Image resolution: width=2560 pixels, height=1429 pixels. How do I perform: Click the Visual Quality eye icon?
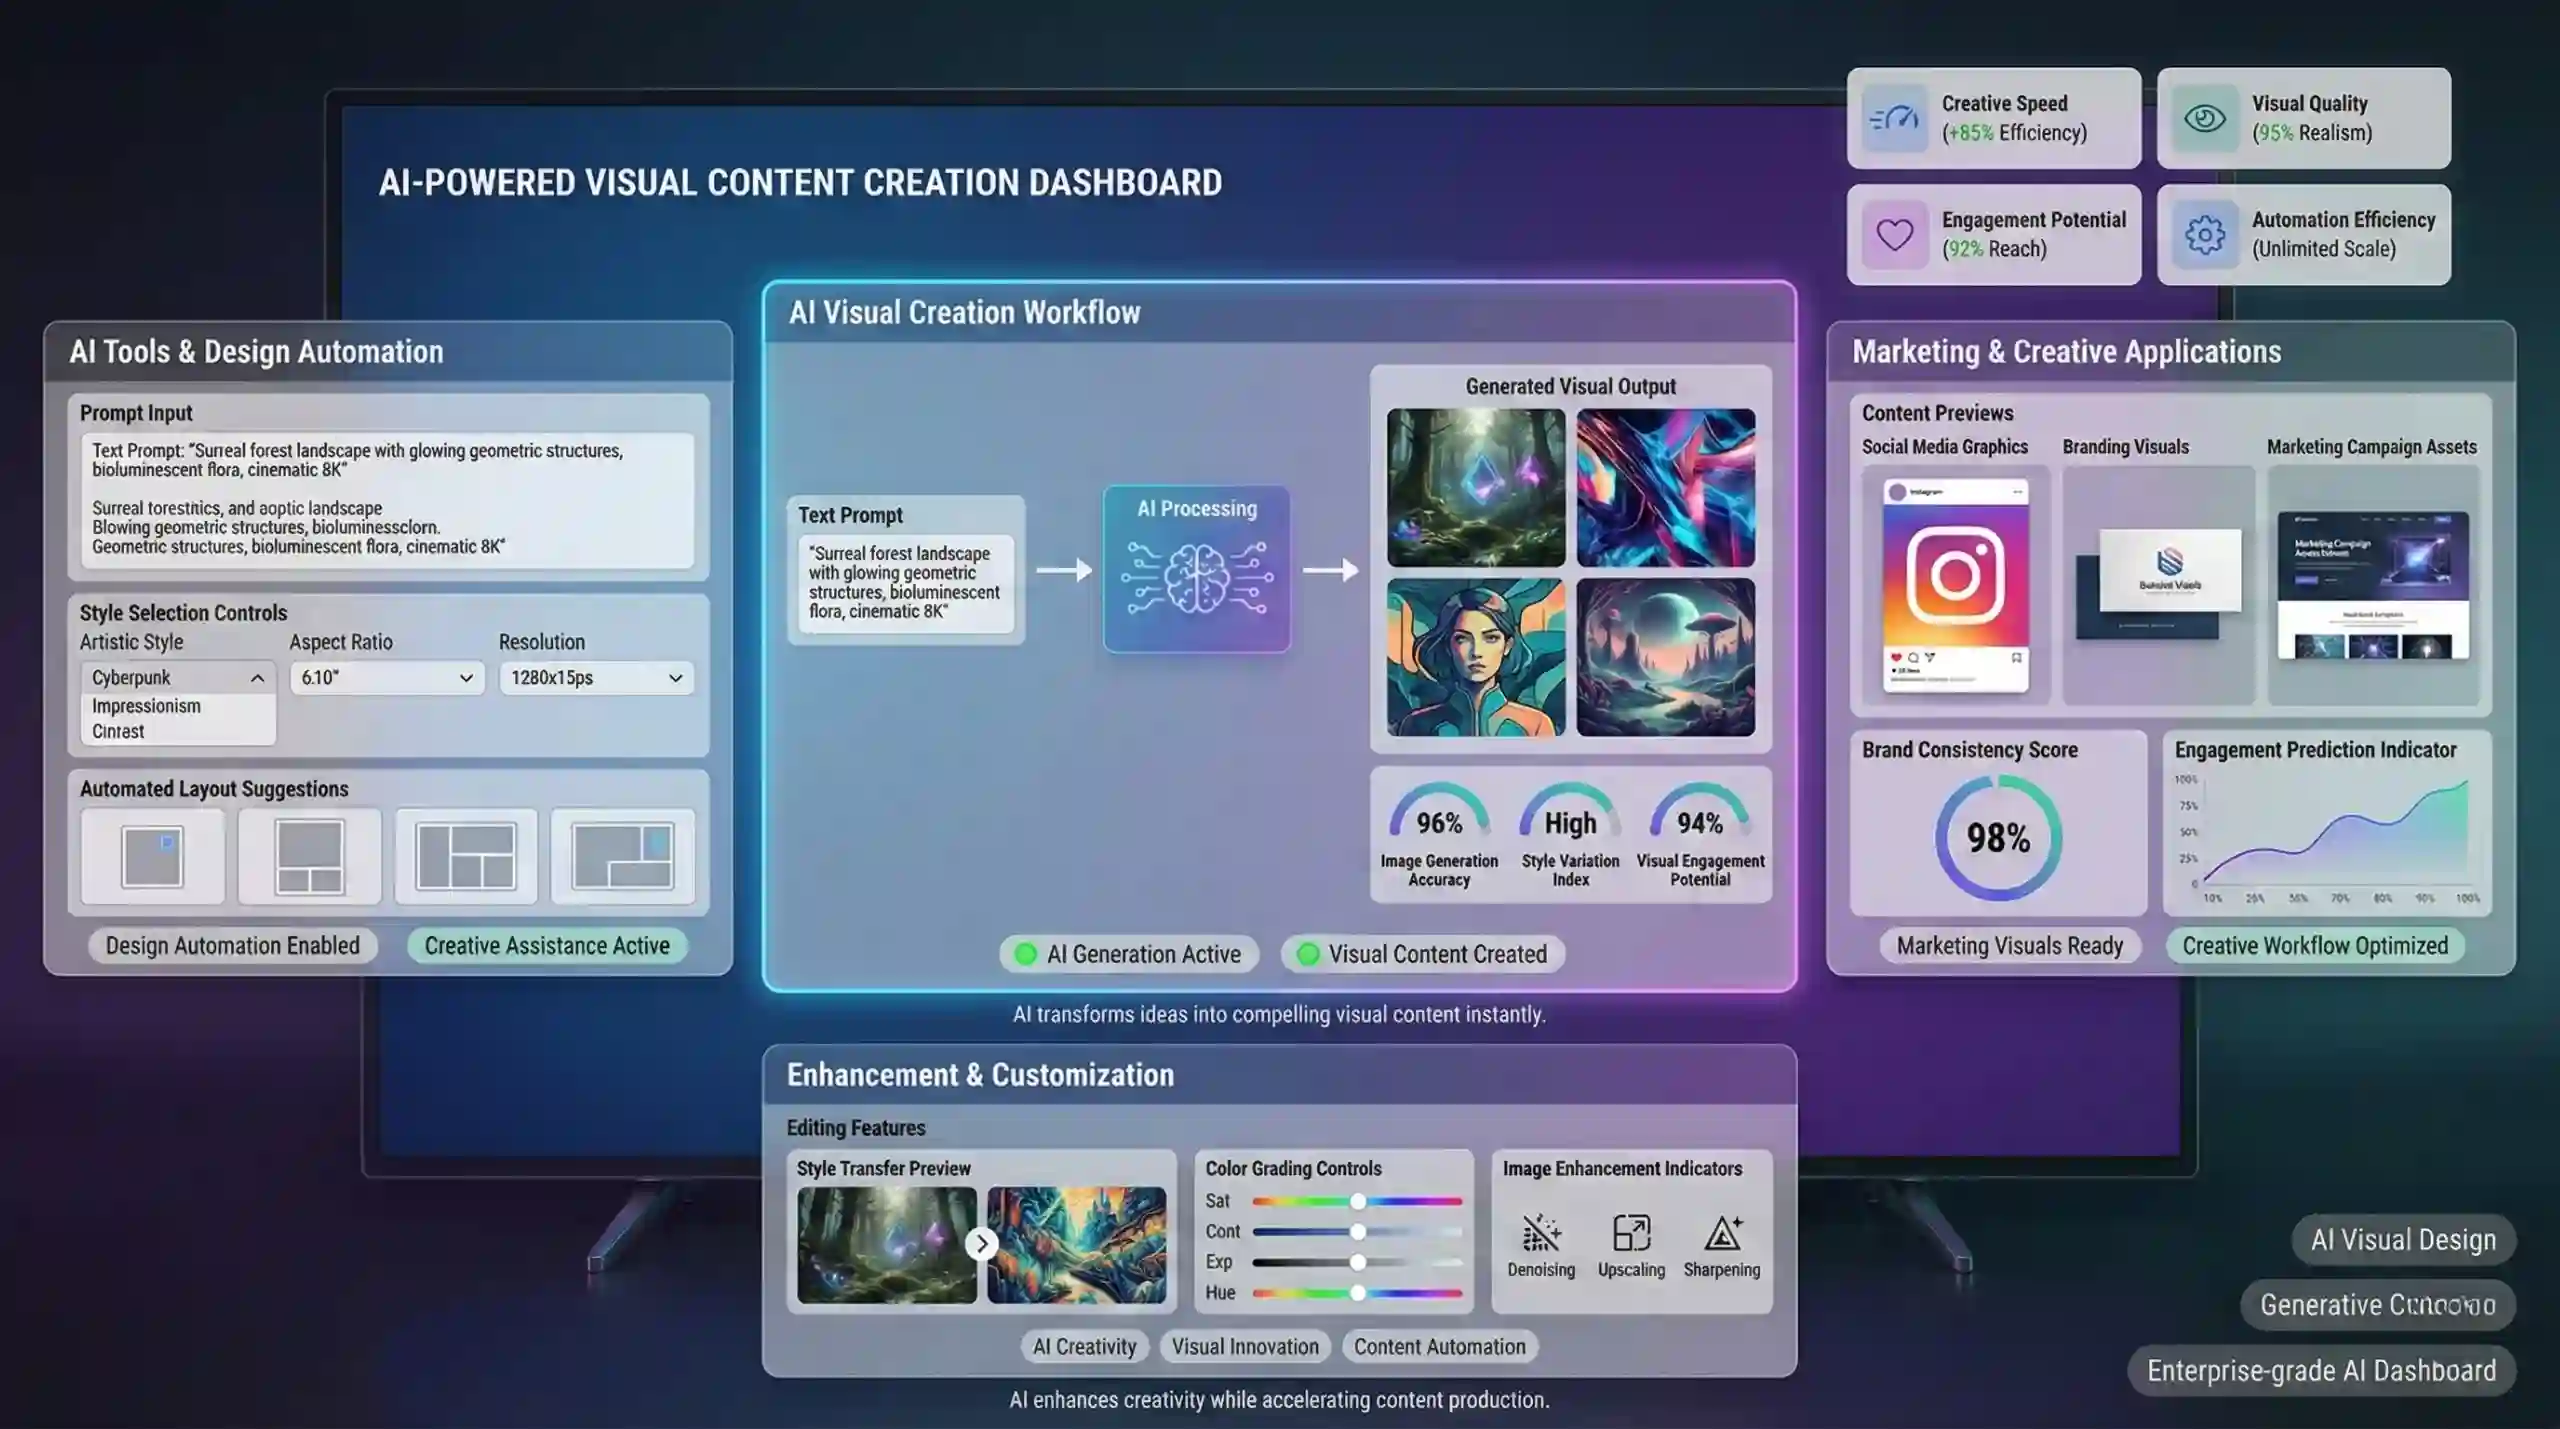(x=2205, y=119)
